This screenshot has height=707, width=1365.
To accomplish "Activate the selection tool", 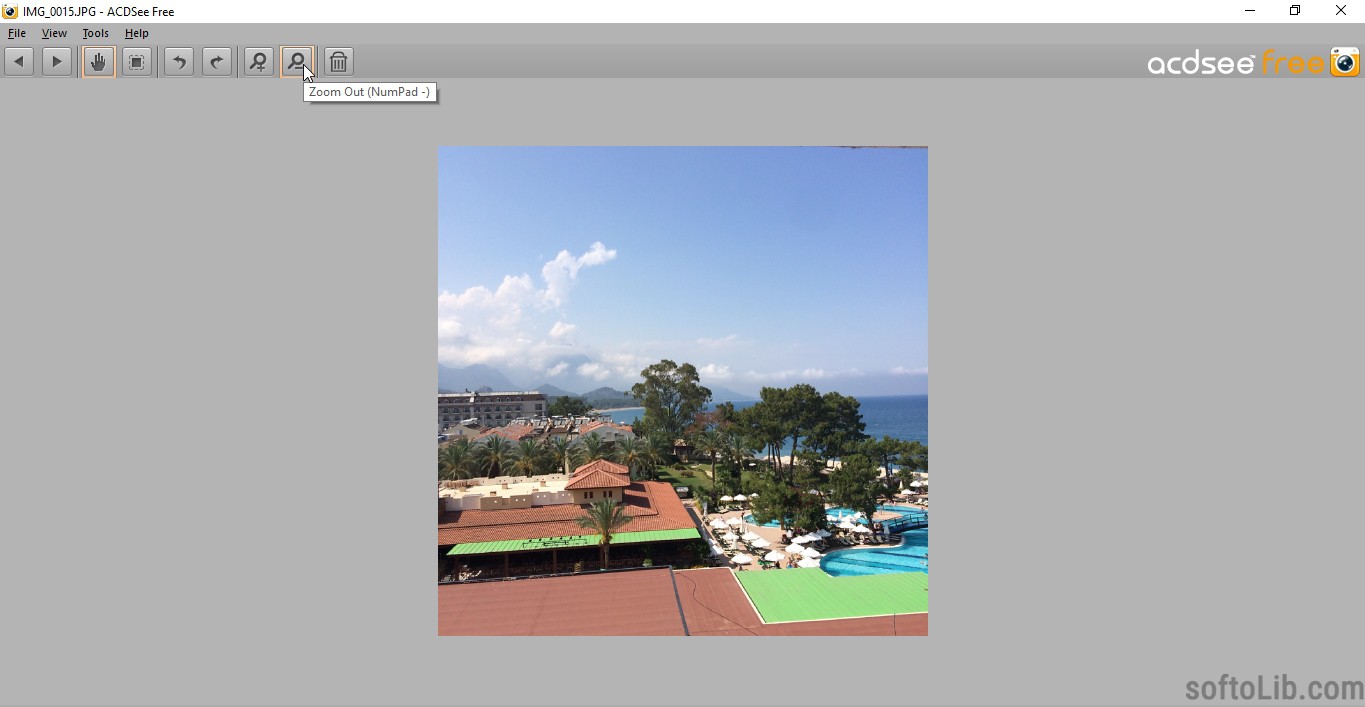I will [x=137, y=62].
